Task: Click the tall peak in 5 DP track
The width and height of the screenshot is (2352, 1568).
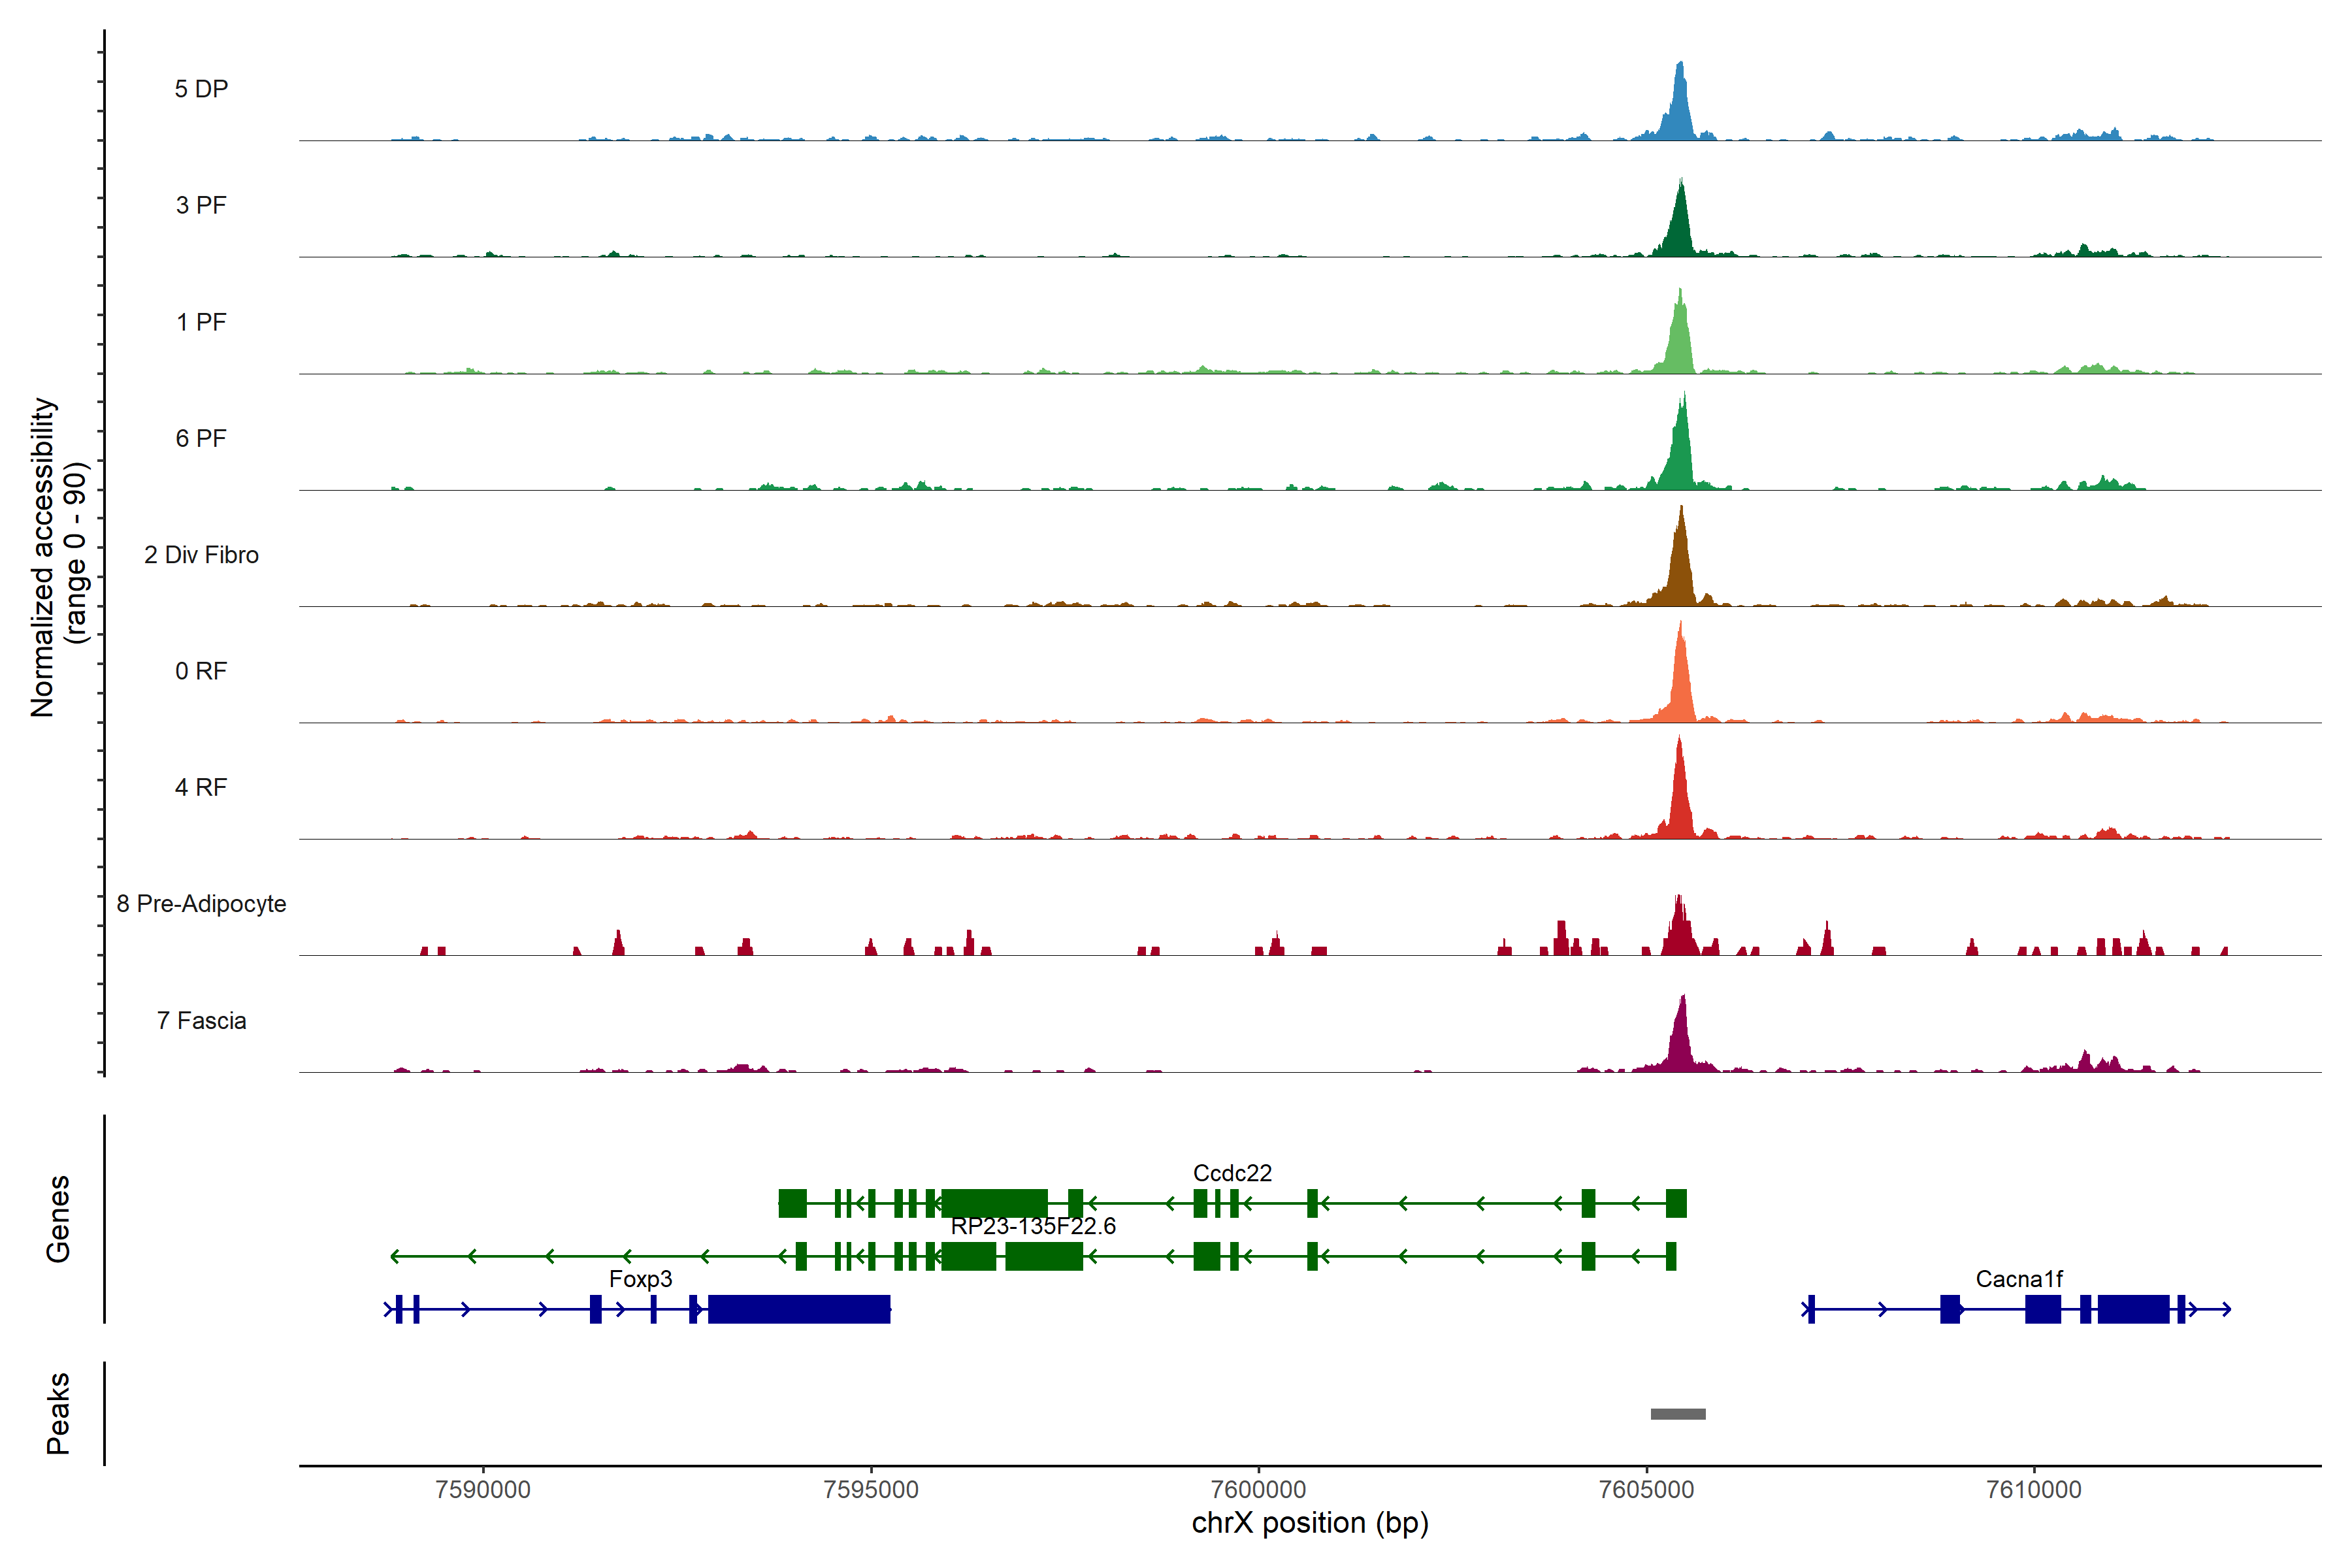Action: 1680,105
